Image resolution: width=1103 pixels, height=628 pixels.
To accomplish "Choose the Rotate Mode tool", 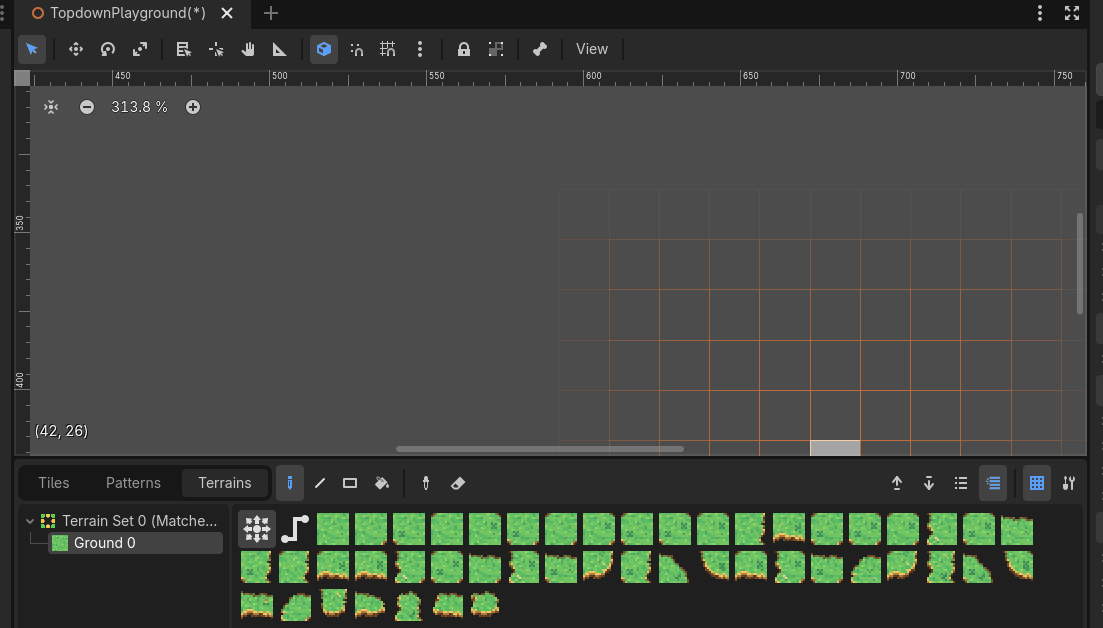I will pos(108,49).
